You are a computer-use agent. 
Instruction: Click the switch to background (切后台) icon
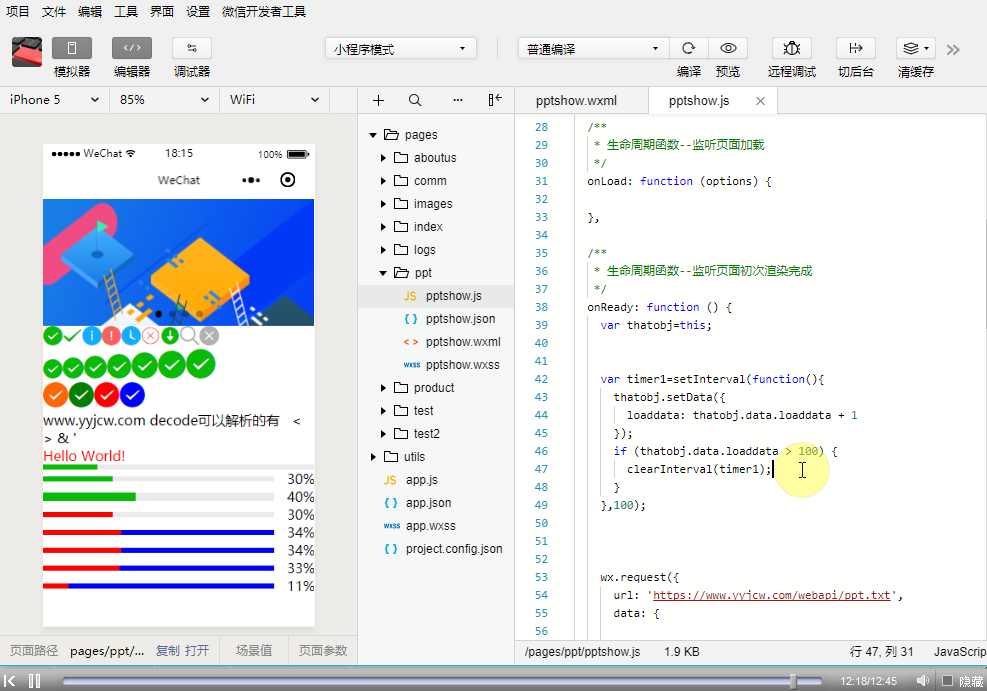[x=855, y=48]
